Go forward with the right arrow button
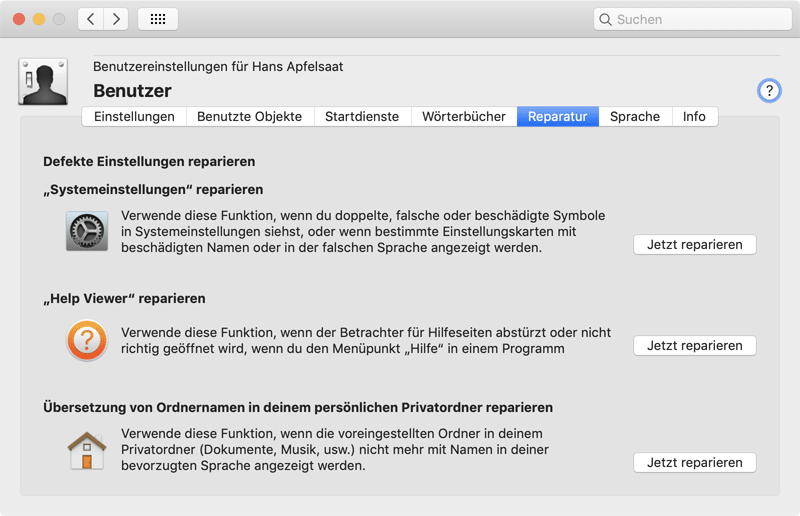This screenshot has width=800, height=516. (x=116, y=19)
